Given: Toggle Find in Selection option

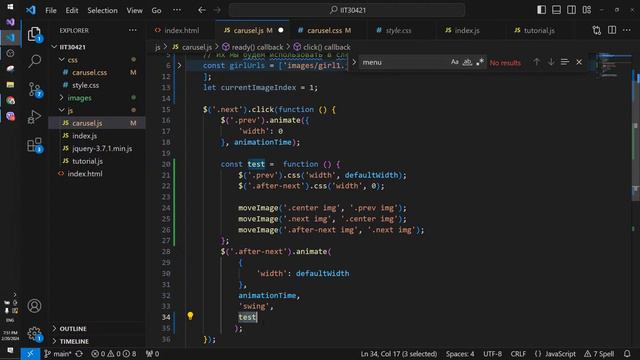Looking at the screenshot, I should pyautogui.click(x=565, y=62).
